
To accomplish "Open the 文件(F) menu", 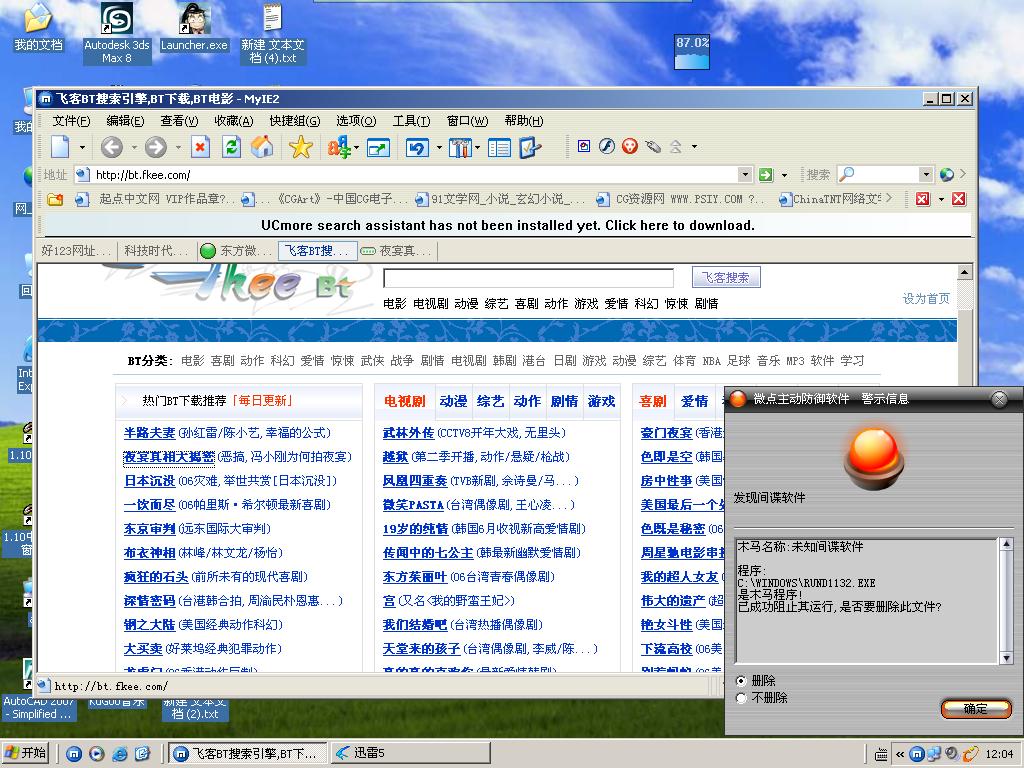I will pyautogui.click(x=71, y=121).
